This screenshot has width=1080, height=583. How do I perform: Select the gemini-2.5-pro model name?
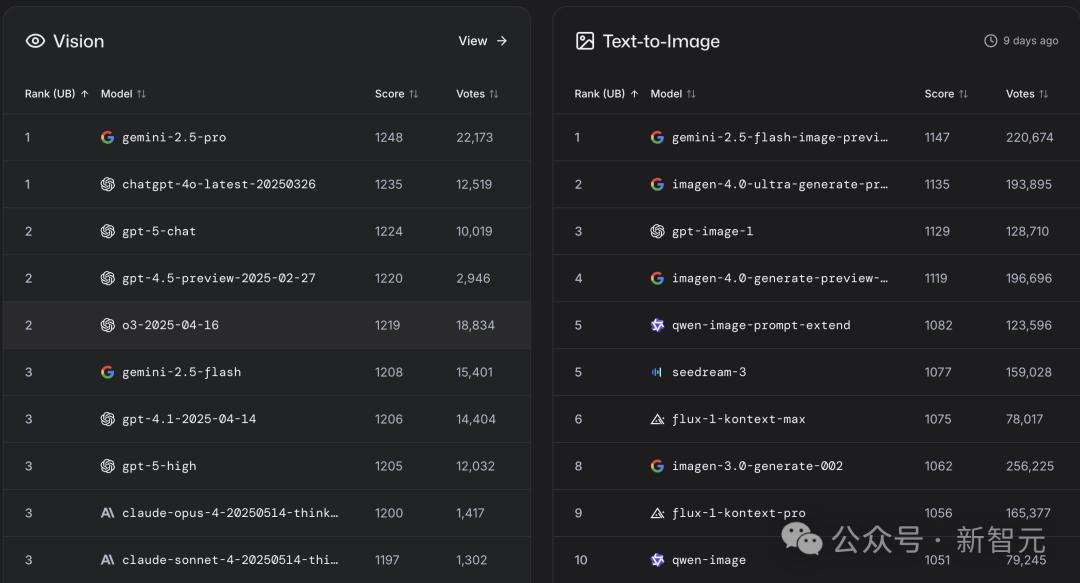[x=174, y=137]
